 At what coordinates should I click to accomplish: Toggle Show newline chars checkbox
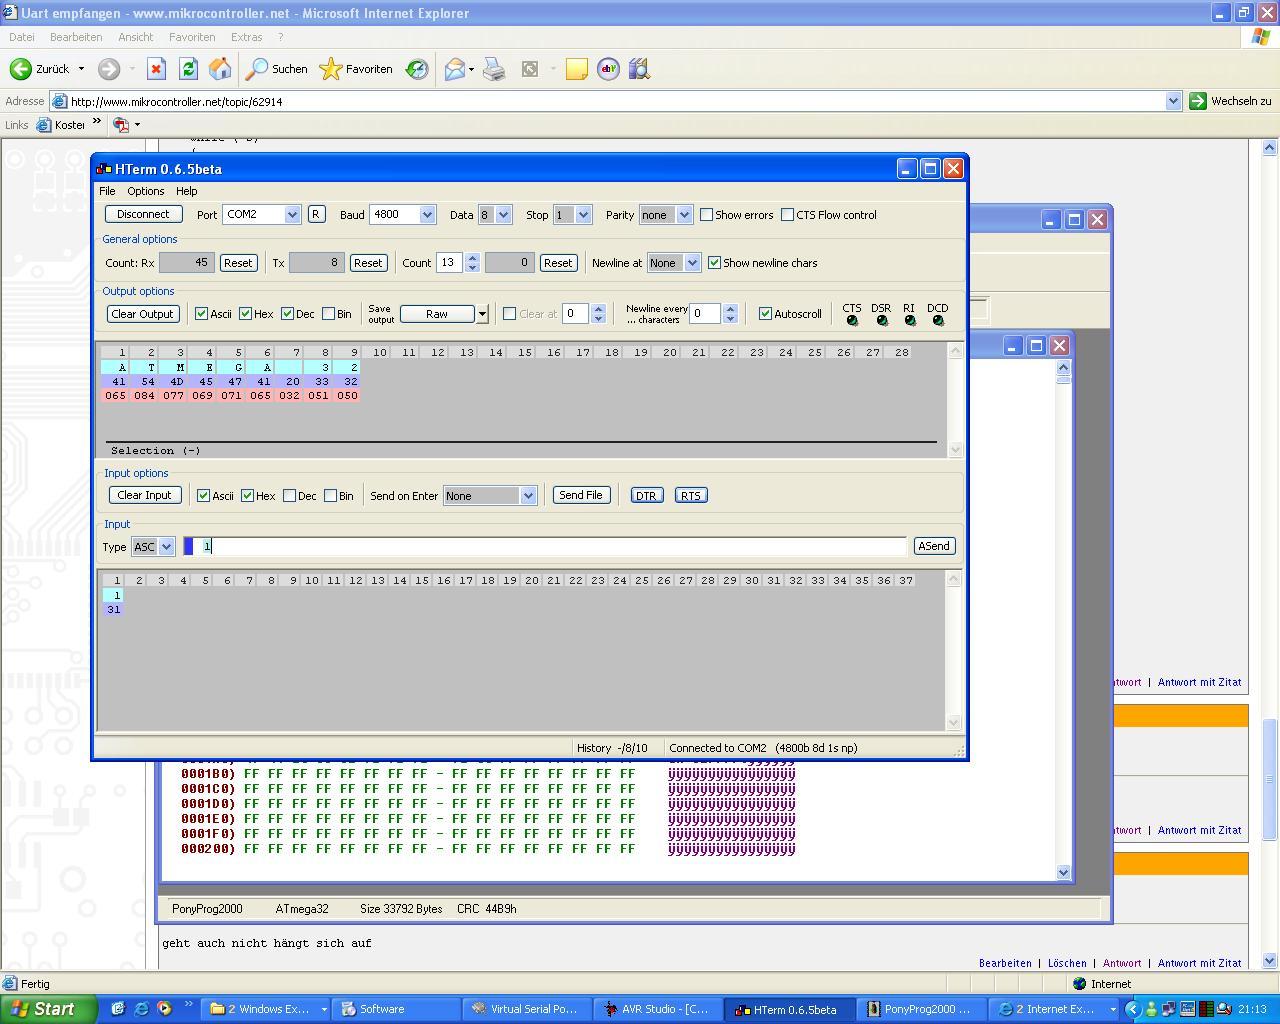715,263
